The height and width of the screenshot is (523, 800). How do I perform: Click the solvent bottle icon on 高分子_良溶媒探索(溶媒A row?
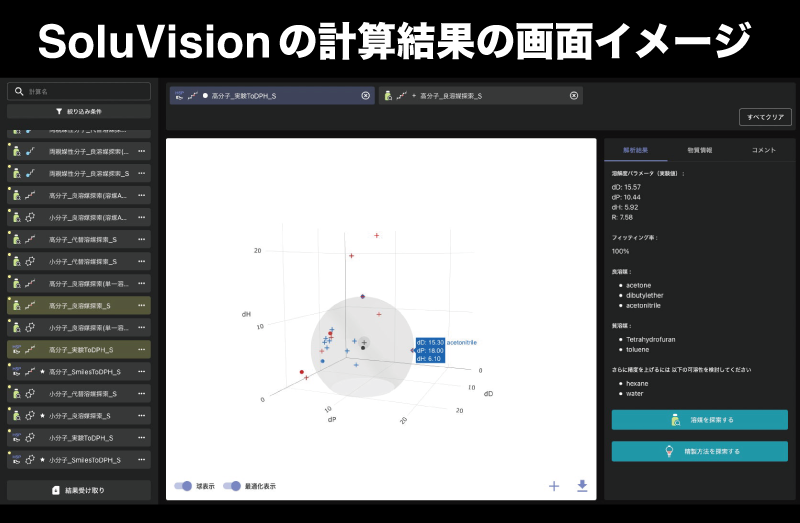[x=16, y=195]
